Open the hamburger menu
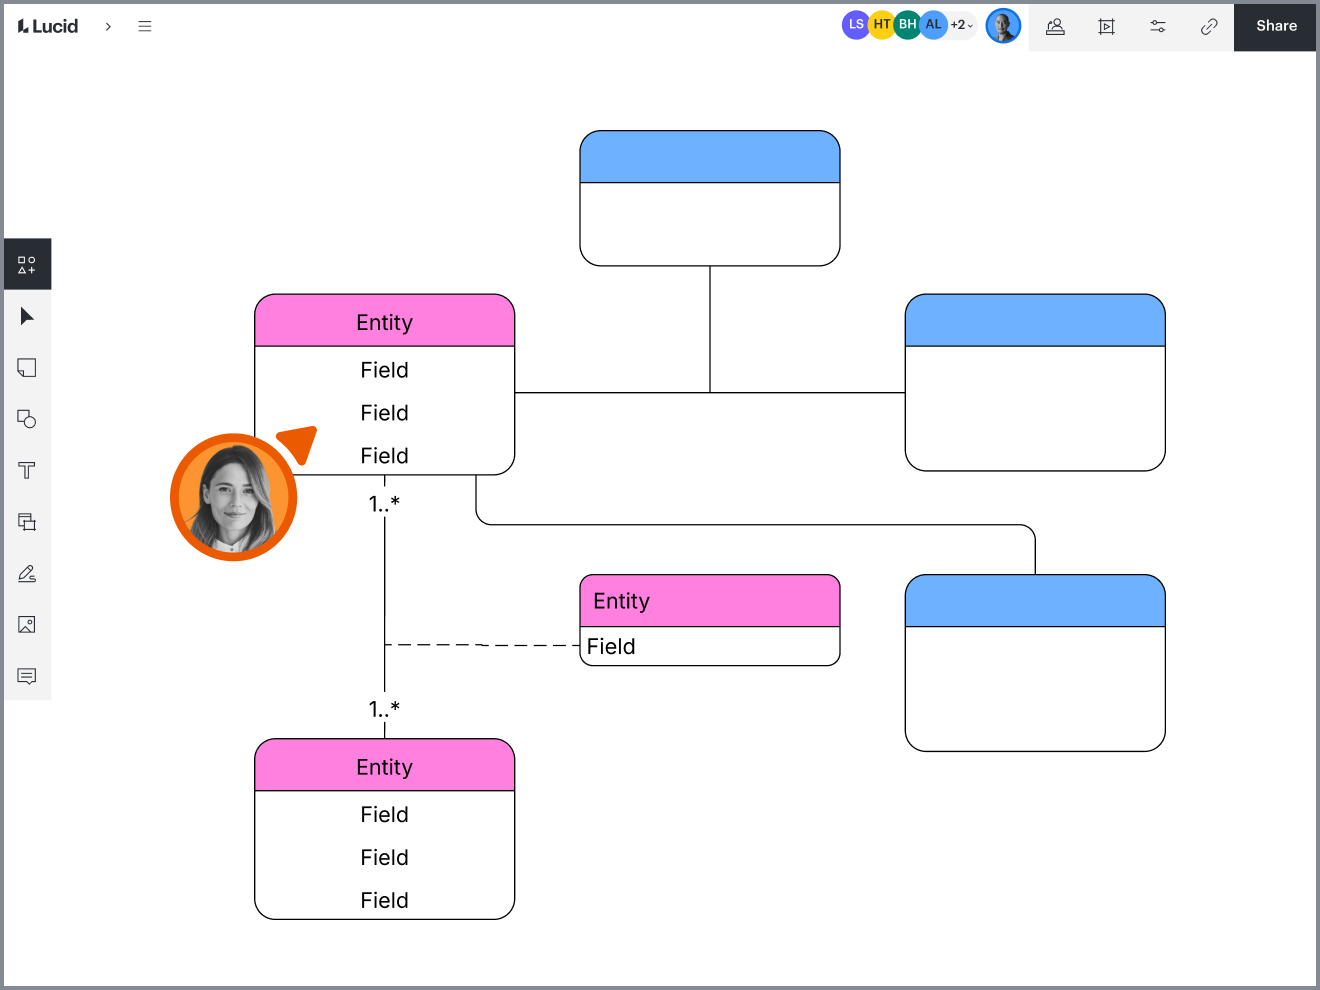Screen dimensions: 1320x990 (145, 26)
